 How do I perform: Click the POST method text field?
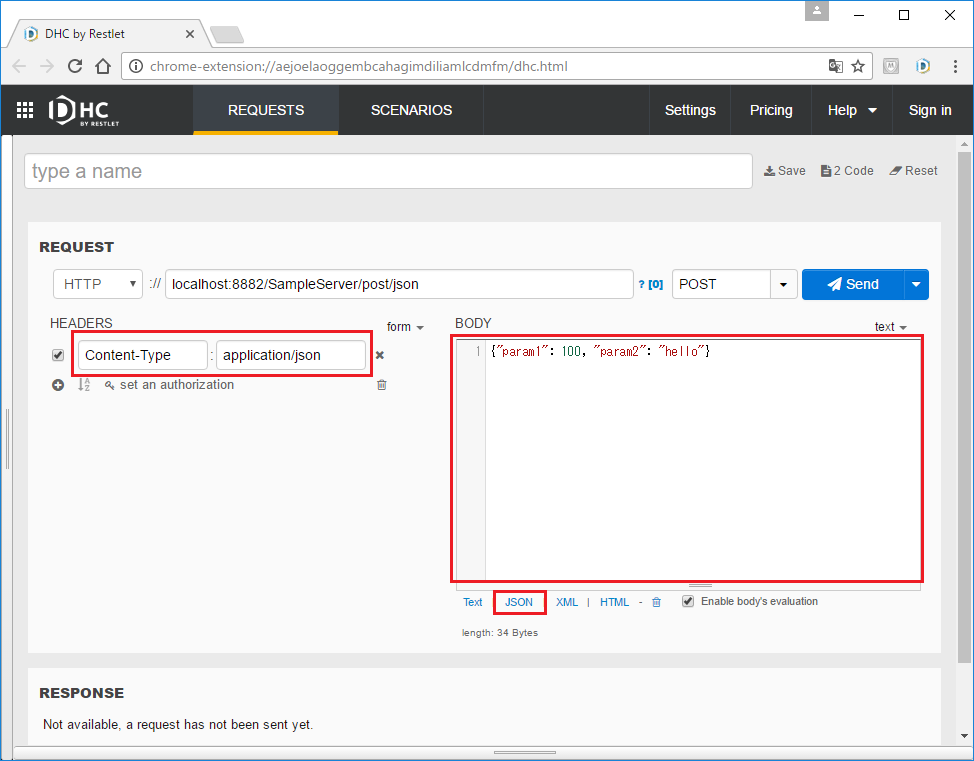pyautogui.click(x=721, y=284)
